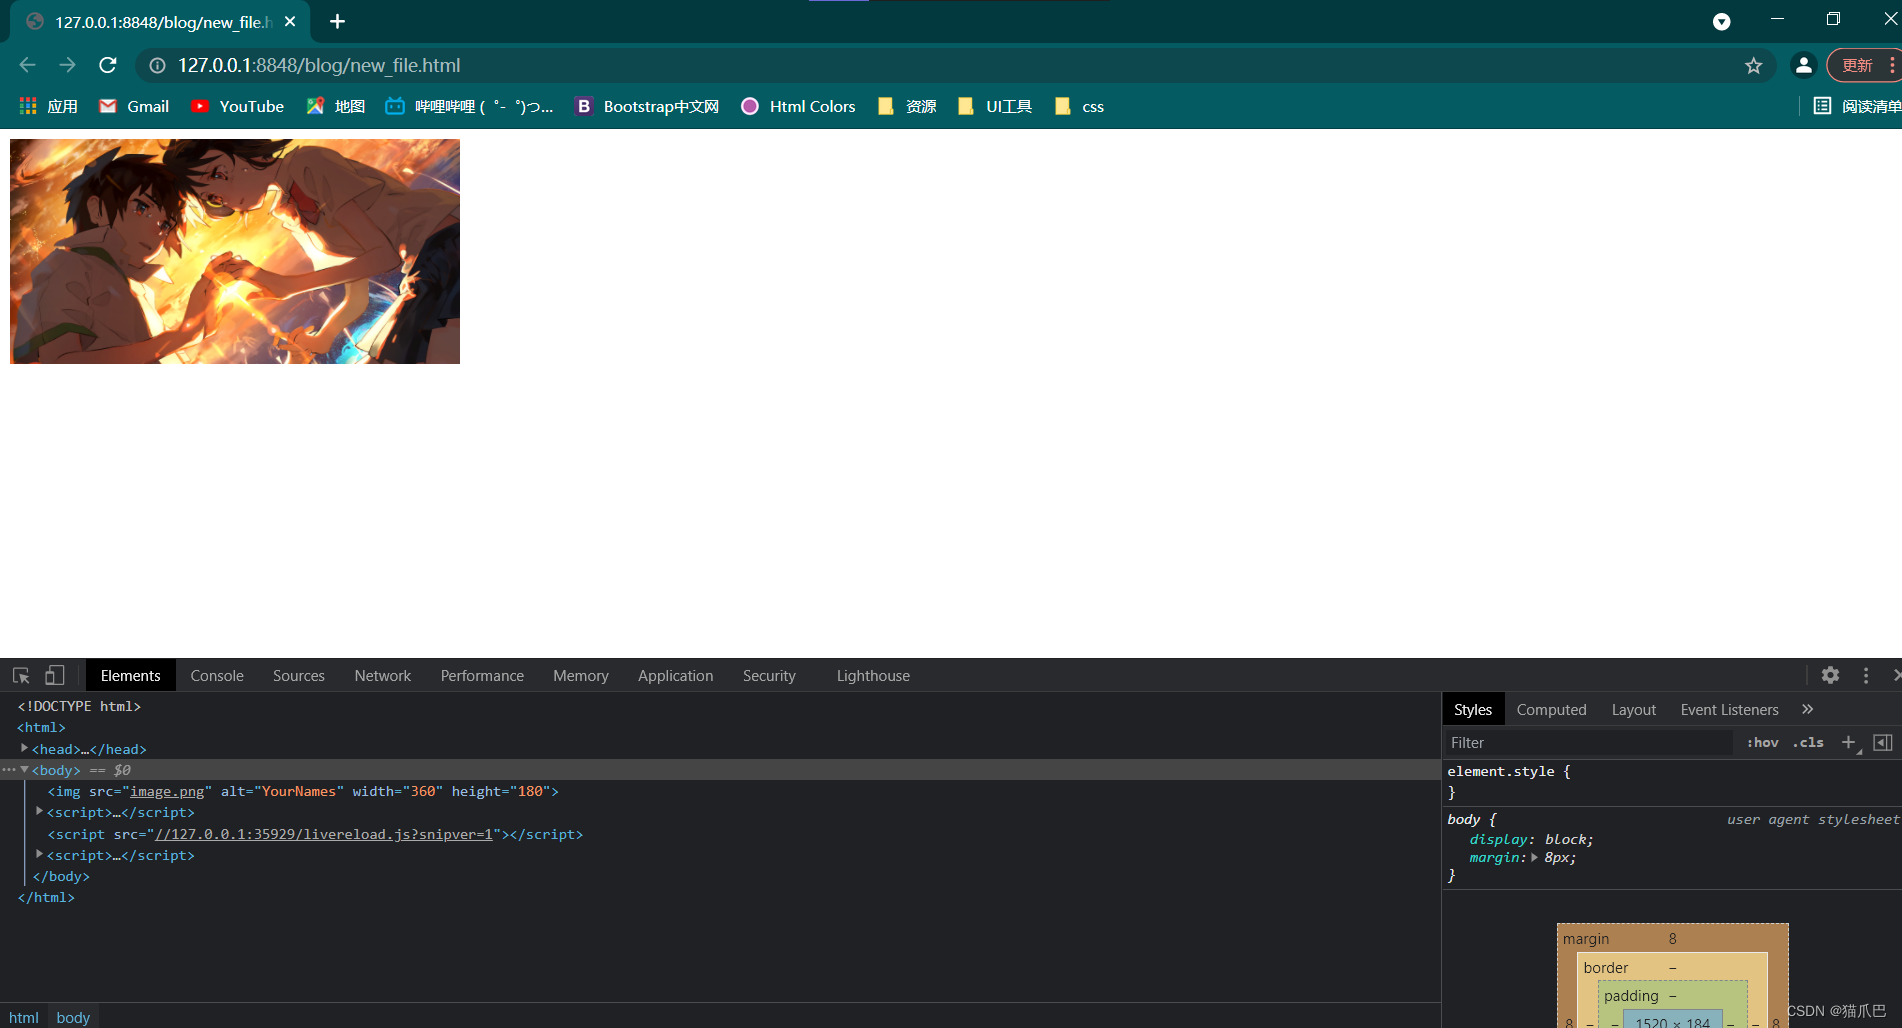Image resolution: width=1902 pixels, height=1028 pixels.
Task: Reload the current page
Action: (108, 65)
